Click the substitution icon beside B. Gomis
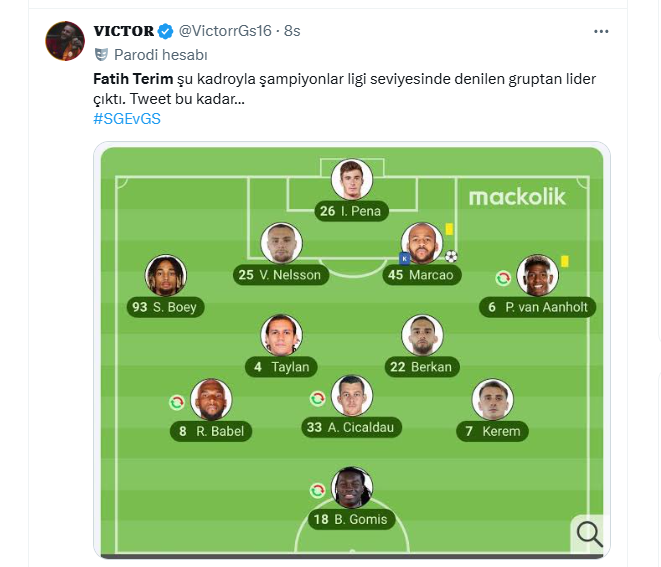 (318, 489)
